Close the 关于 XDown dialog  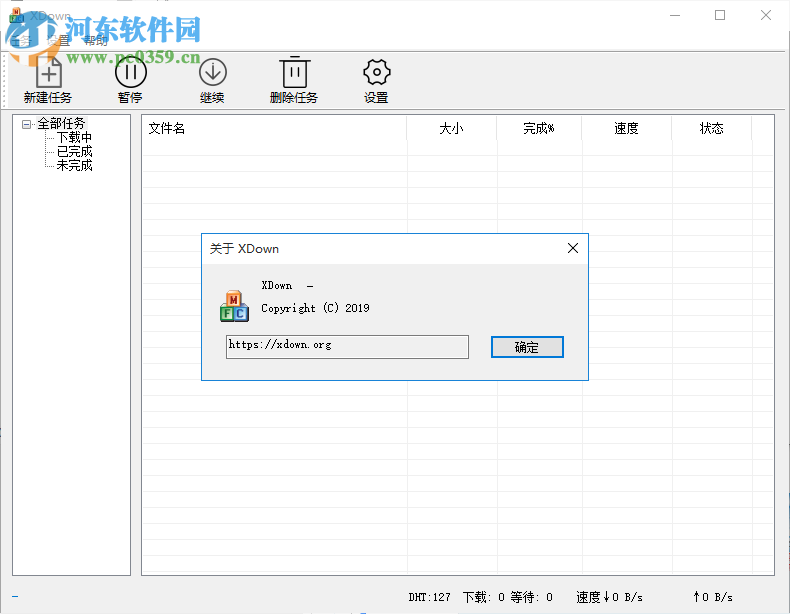click(x=573, y=248)
